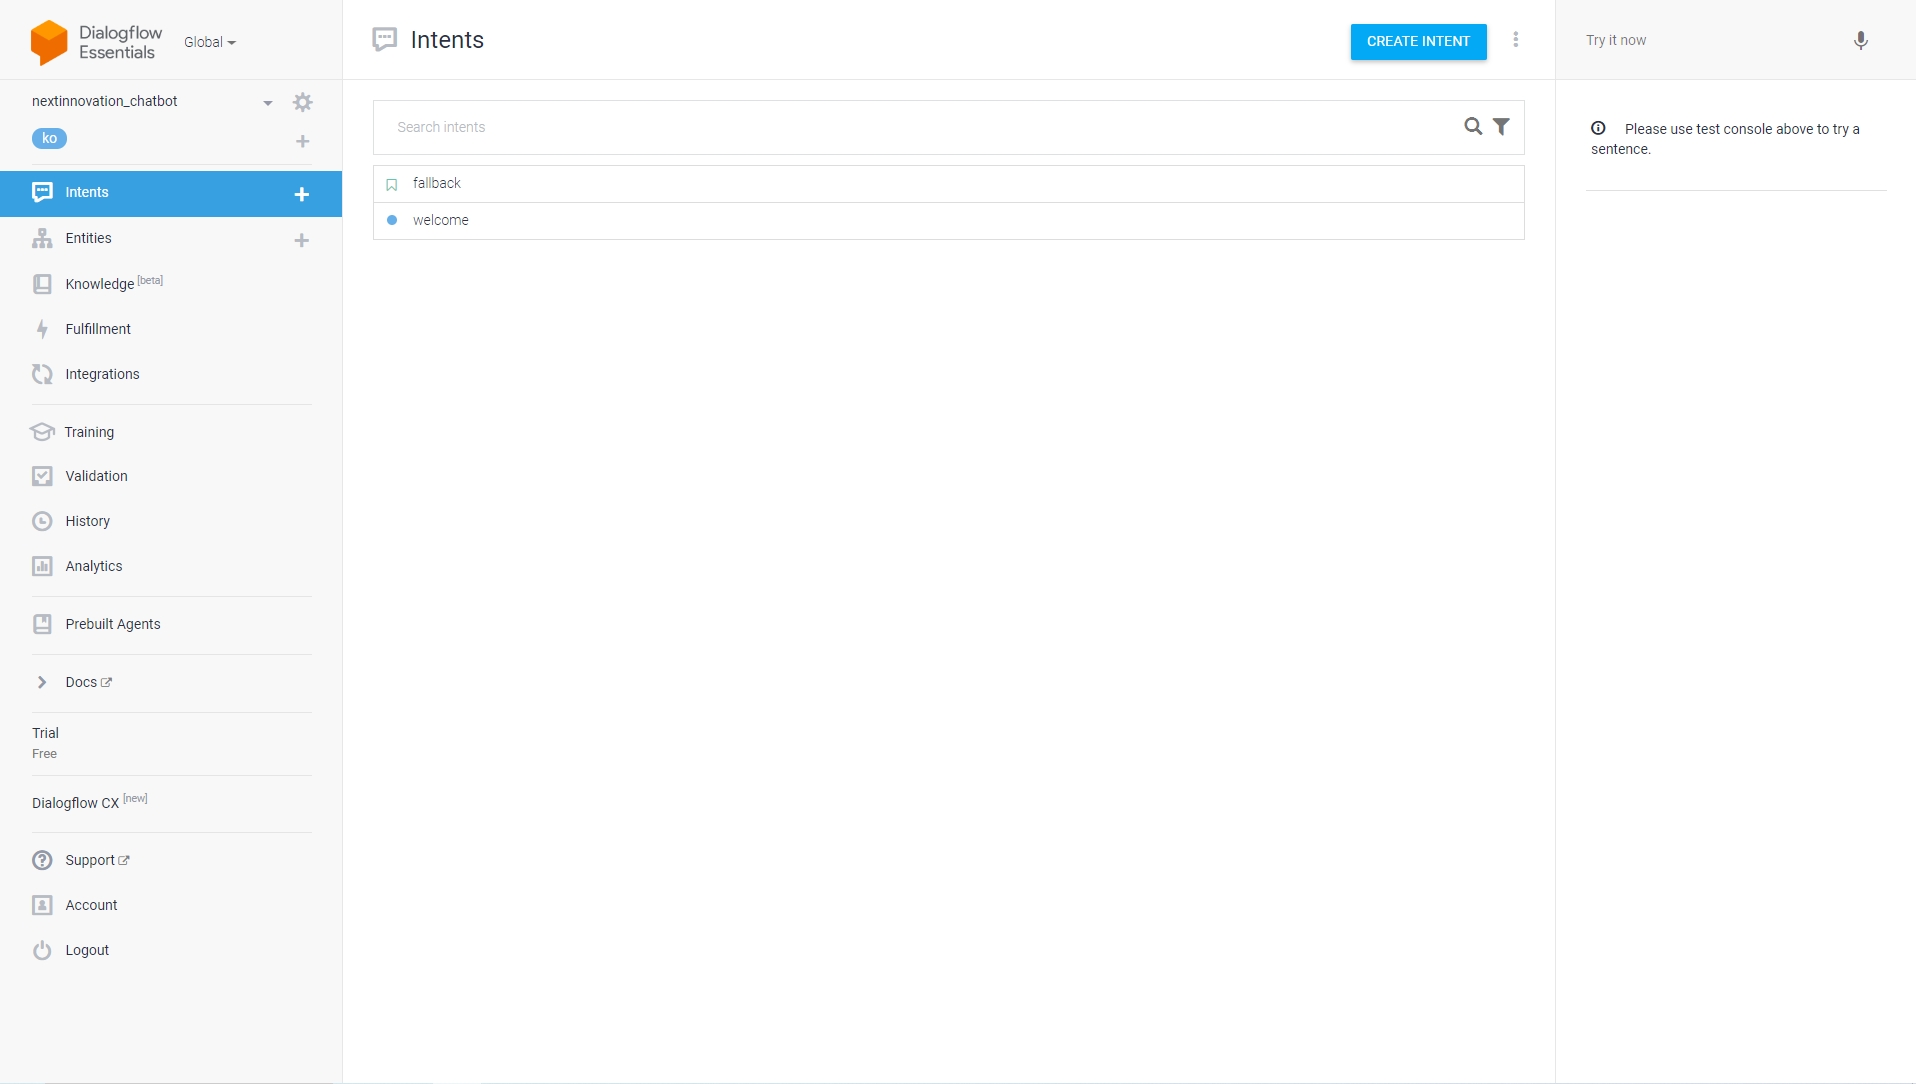This screenshot has width=1916, height=1084.
Task: Click the Intents chat bubble sidebar icon
Action: [x=42, y=192]
